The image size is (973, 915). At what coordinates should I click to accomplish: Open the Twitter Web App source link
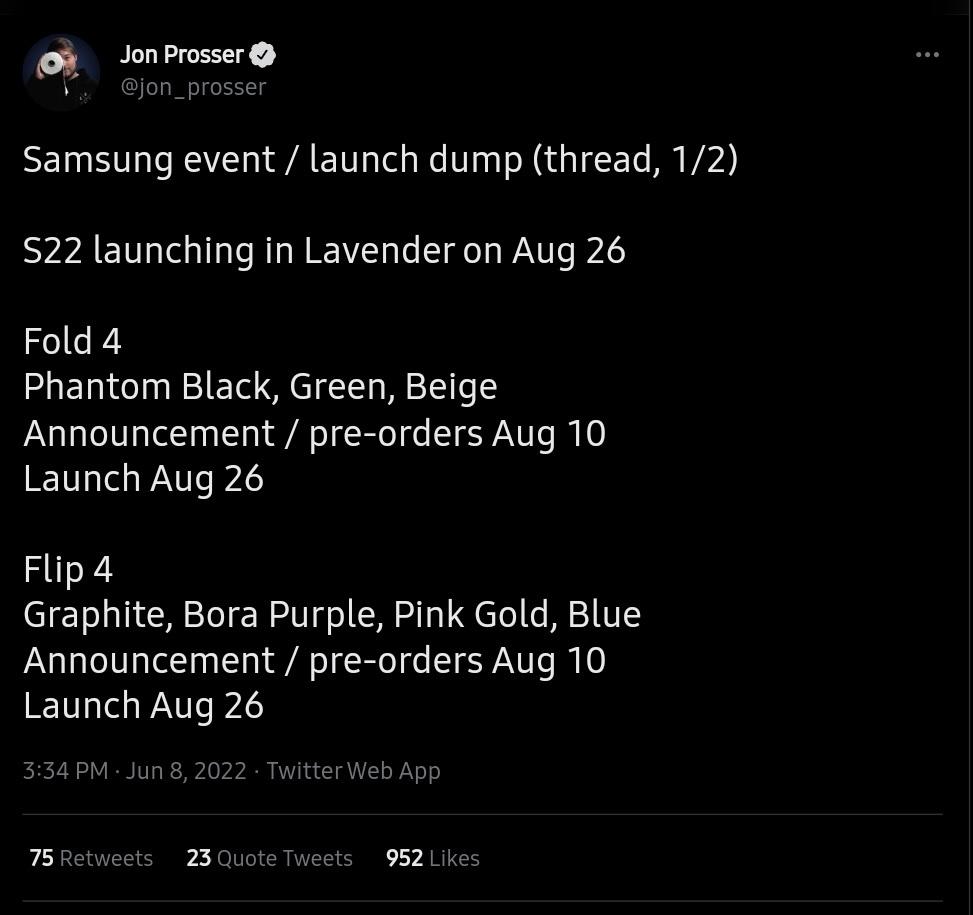(x=353, y=771)
